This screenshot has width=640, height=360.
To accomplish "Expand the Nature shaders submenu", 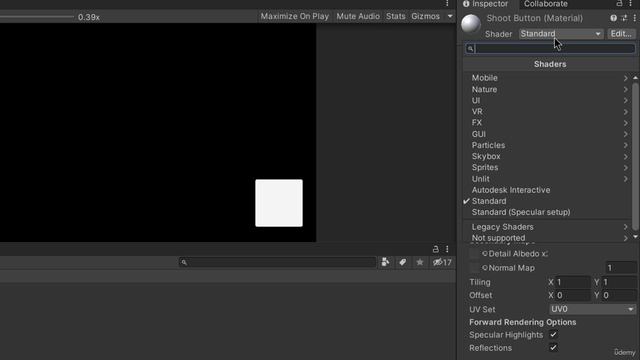I will [x=549, y=89].
